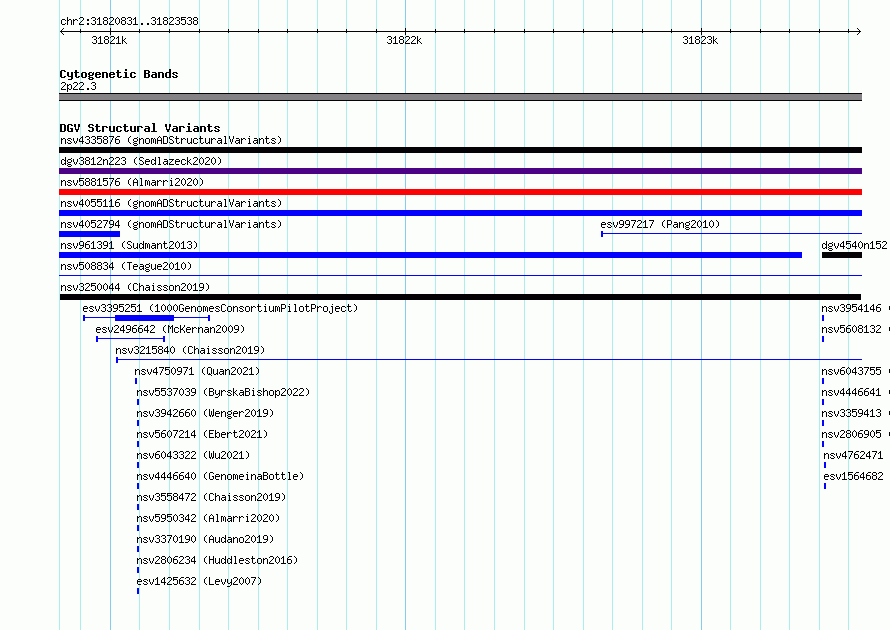Open nsv4052794 gnomADStructuralVariants entry
890x630 pixels.
[x=171, y=224]
